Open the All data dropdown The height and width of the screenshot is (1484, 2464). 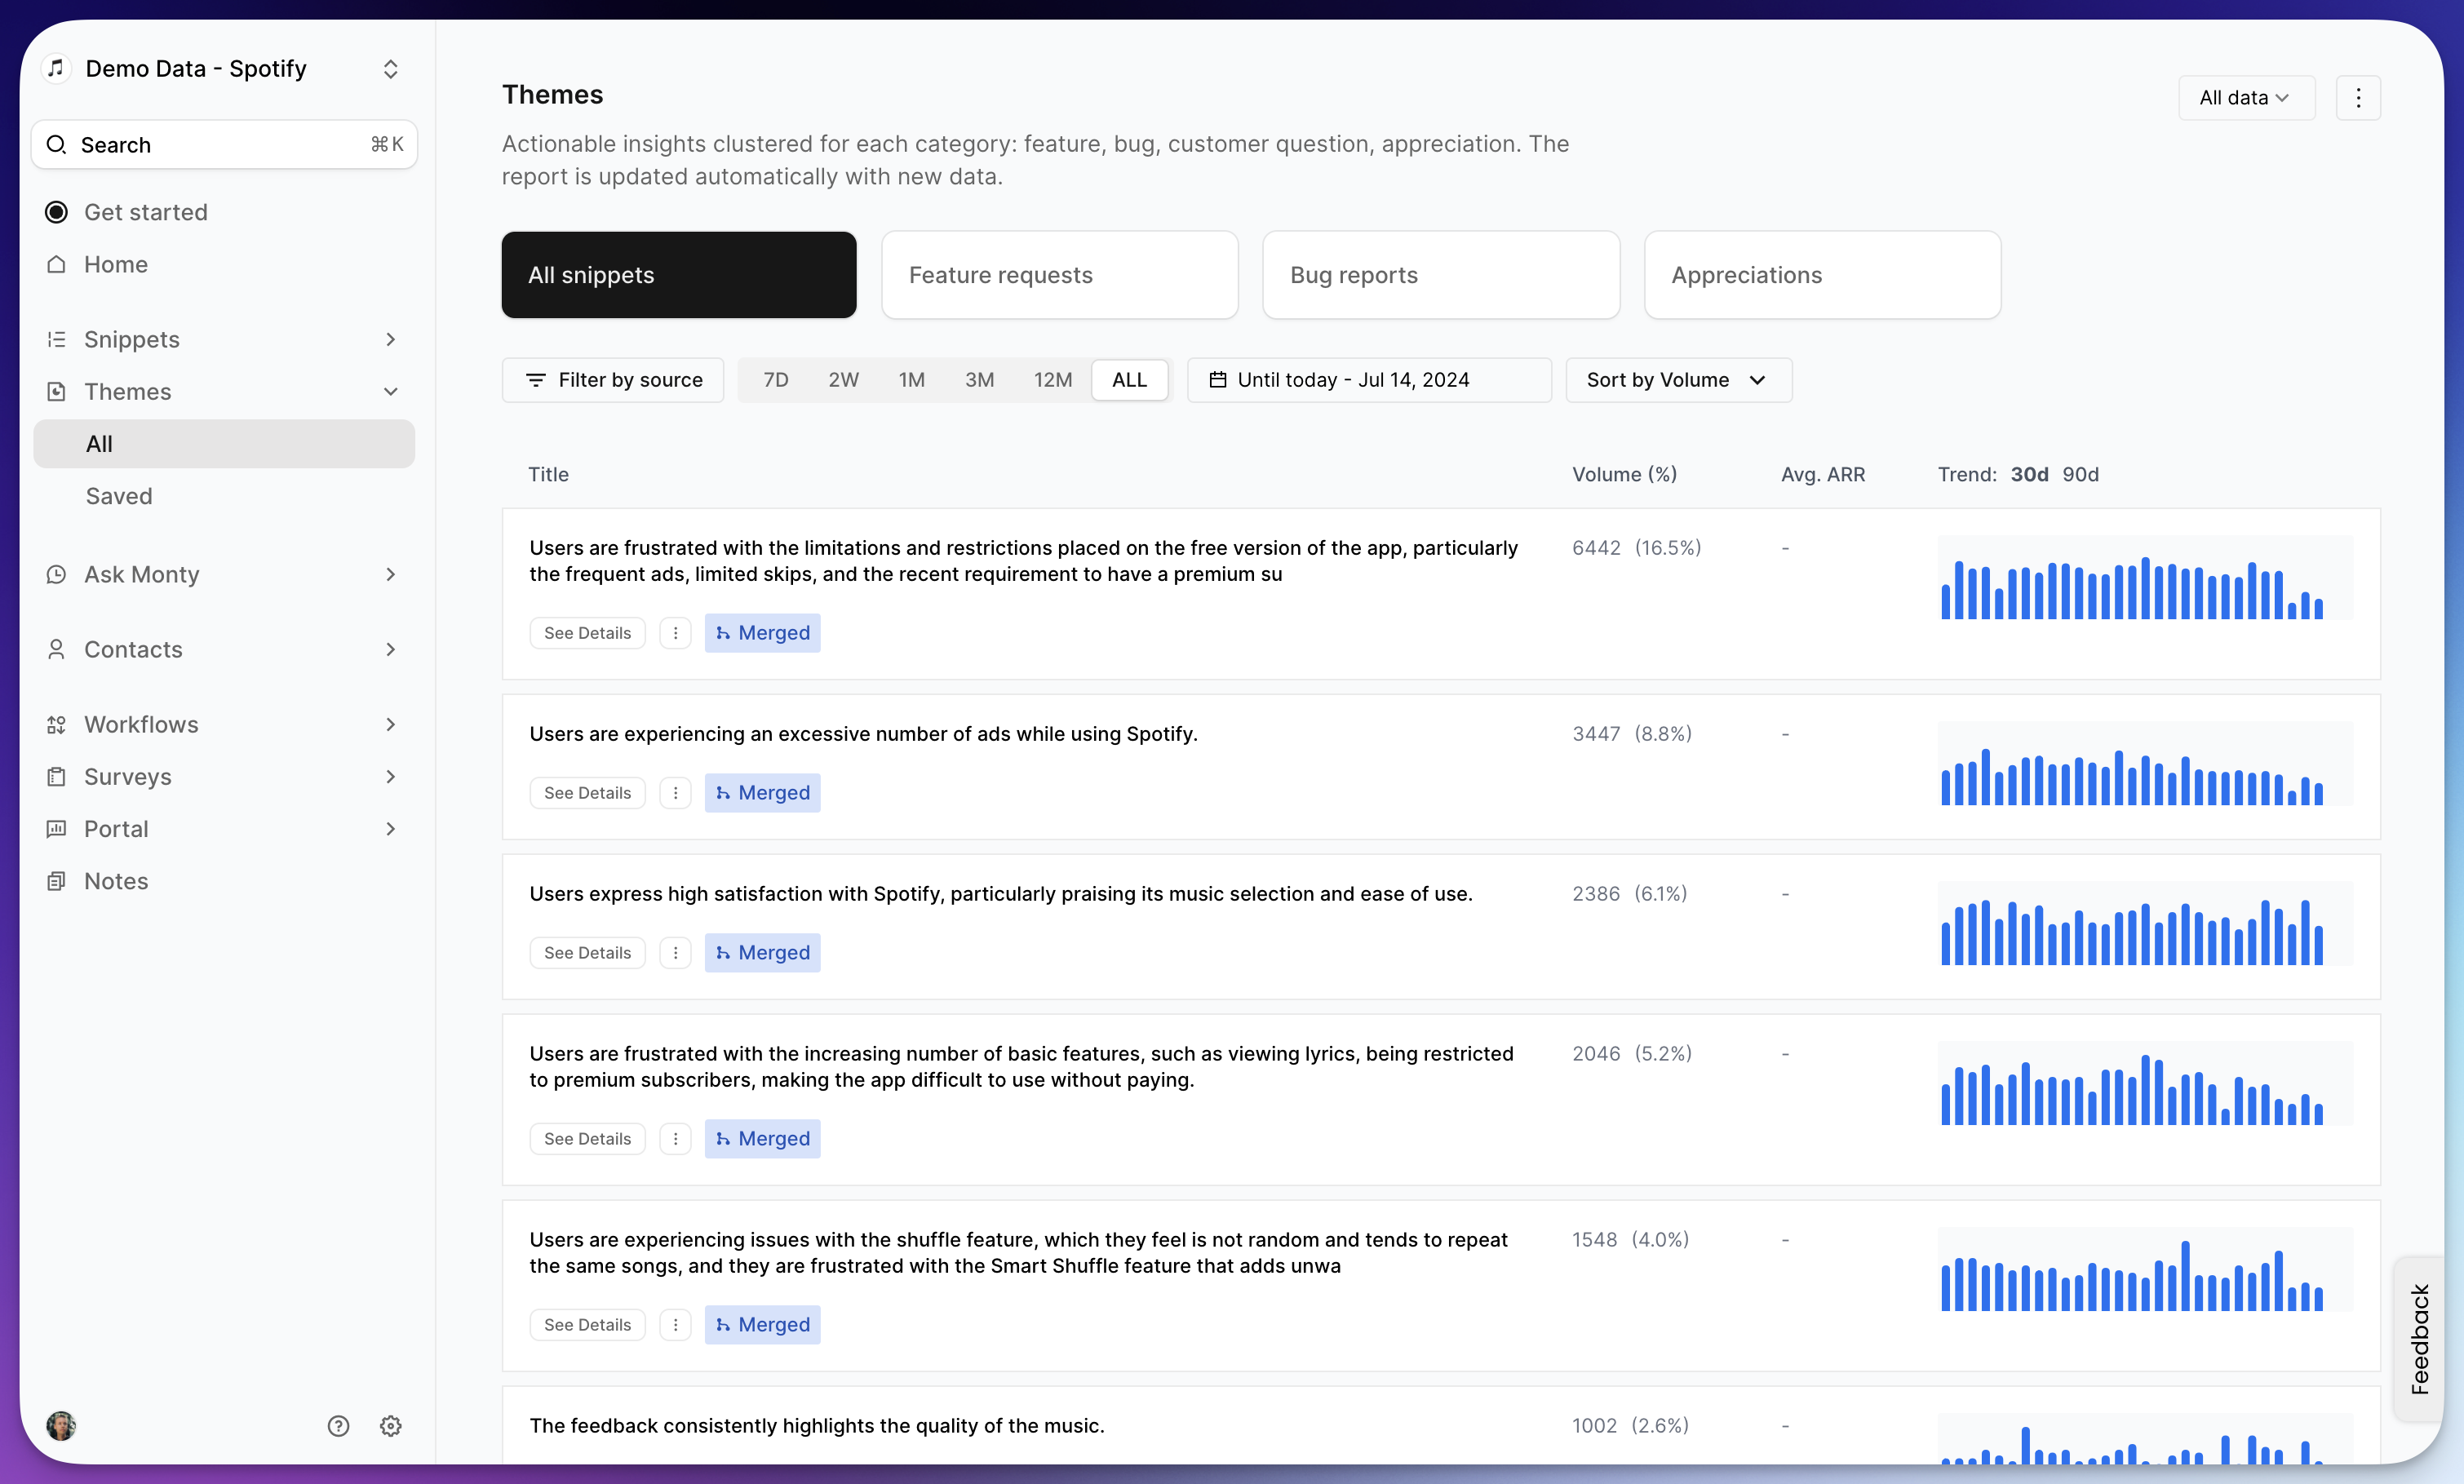pyautogui.click(x=2245, y=98)
